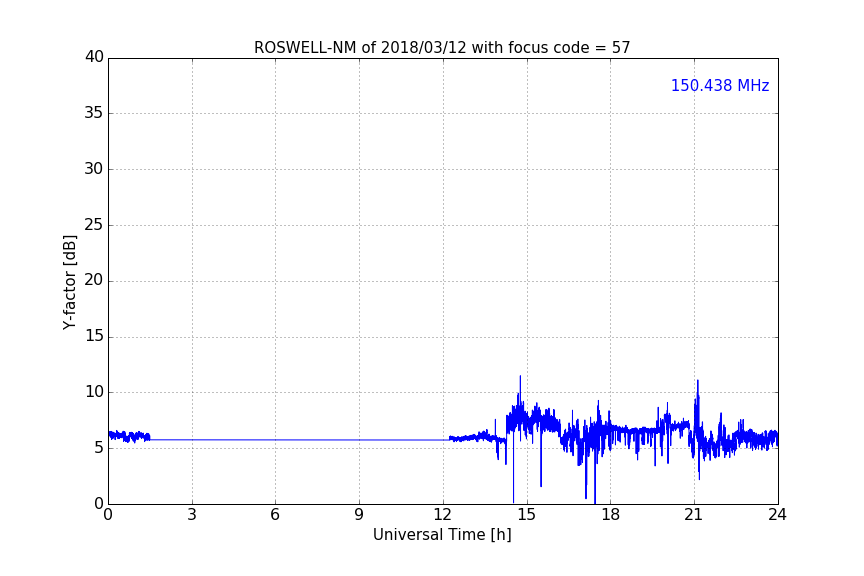Click the x-axis tick label '6'
The height and width of the screenshot is (576, 864).
coord(275,515)
